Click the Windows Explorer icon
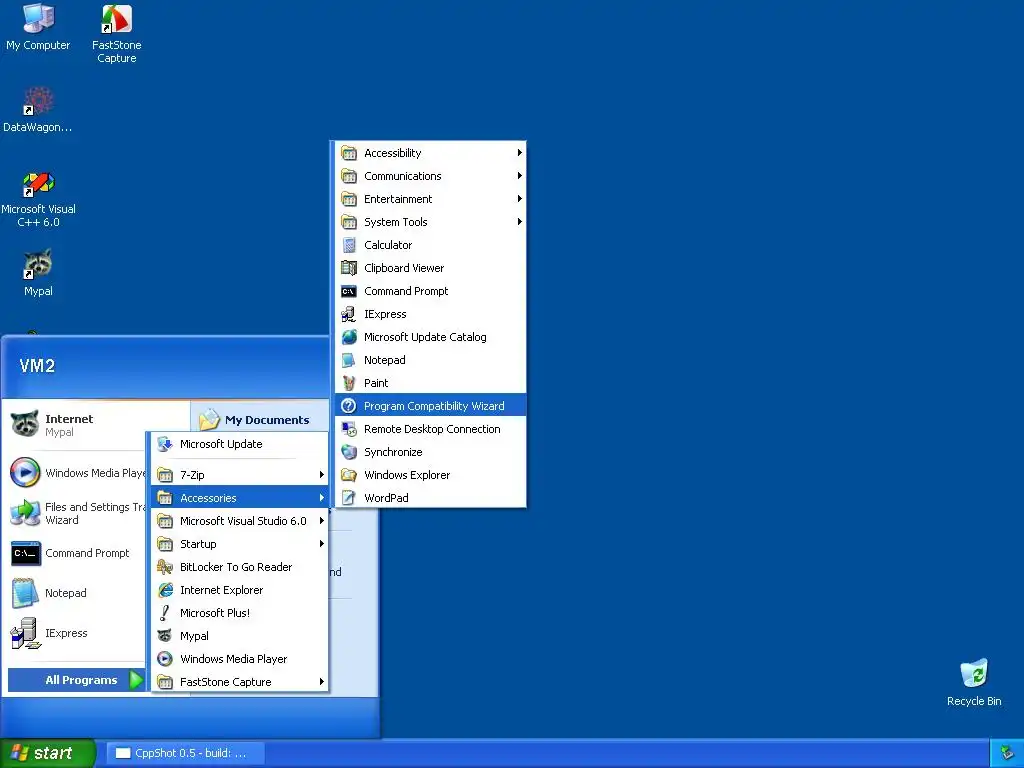Screen dimensions: 1024x768 click(x=349, y=475)
